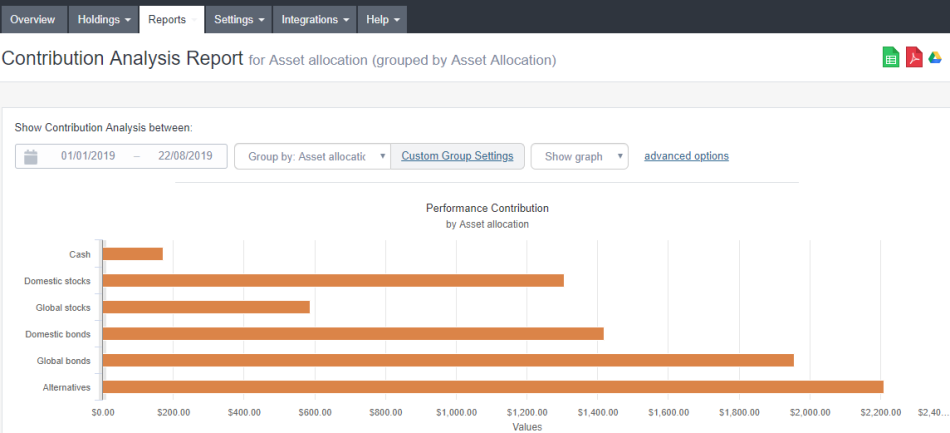Click the Contribution Analysis Report heading
This screenshot has width=950, height=433.
coord(122,59)
